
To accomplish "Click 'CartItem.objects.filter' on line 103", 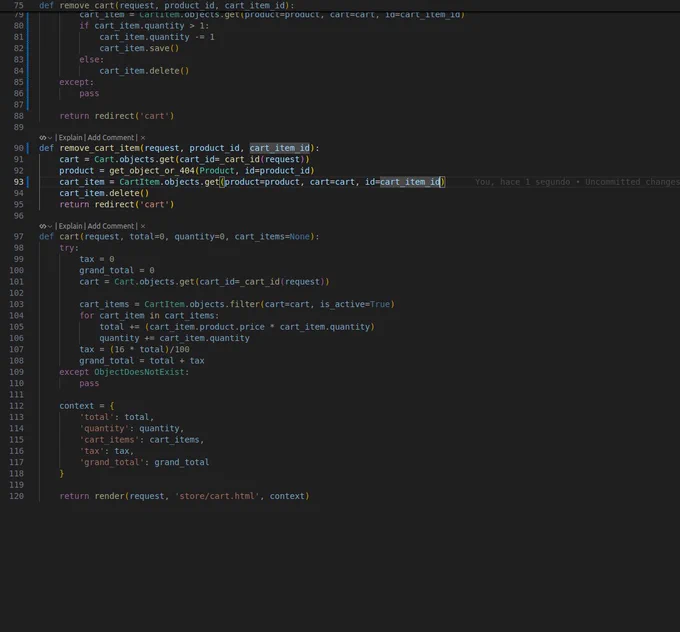I will click(x=202, y=304).
